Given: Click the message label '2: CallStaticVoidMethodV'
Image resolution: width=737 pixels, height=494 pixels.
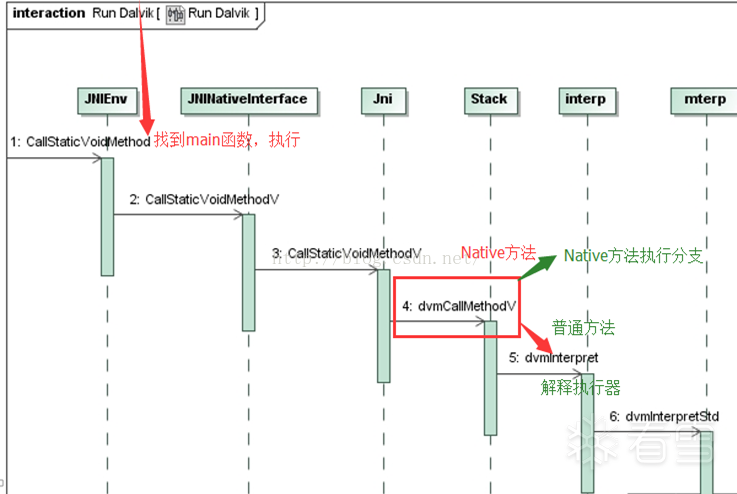Looking at the screenshot, I should pos(204,199).
